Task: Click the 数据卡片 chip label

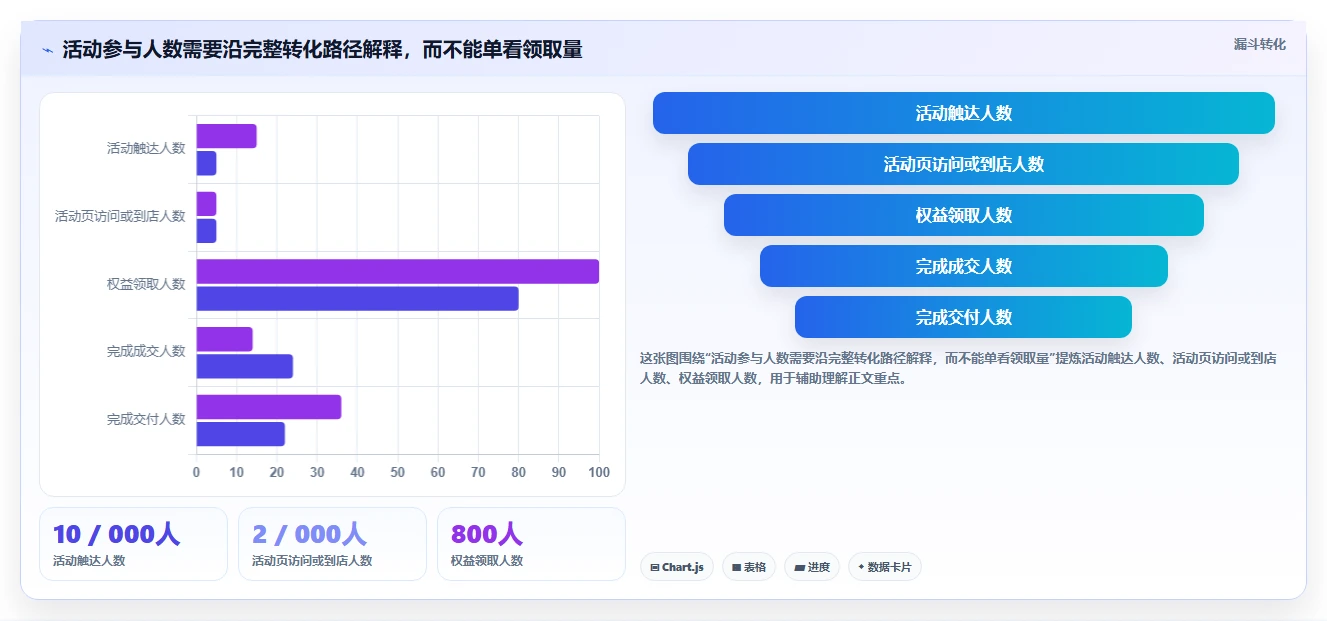Action: coord(890,567)
